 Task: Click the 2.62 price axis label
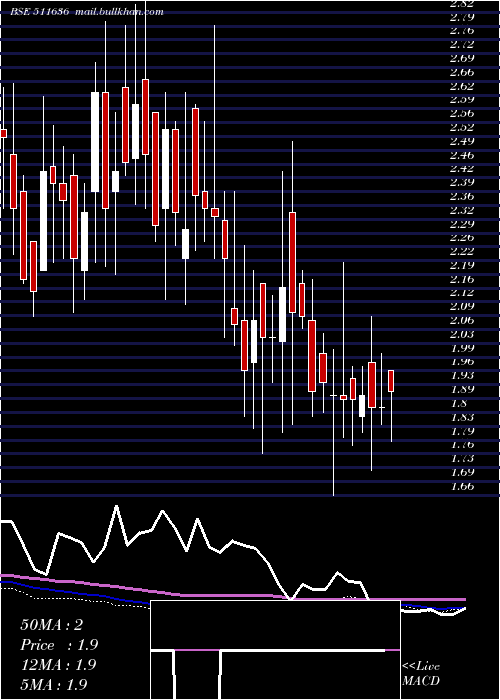click(462, 86)
